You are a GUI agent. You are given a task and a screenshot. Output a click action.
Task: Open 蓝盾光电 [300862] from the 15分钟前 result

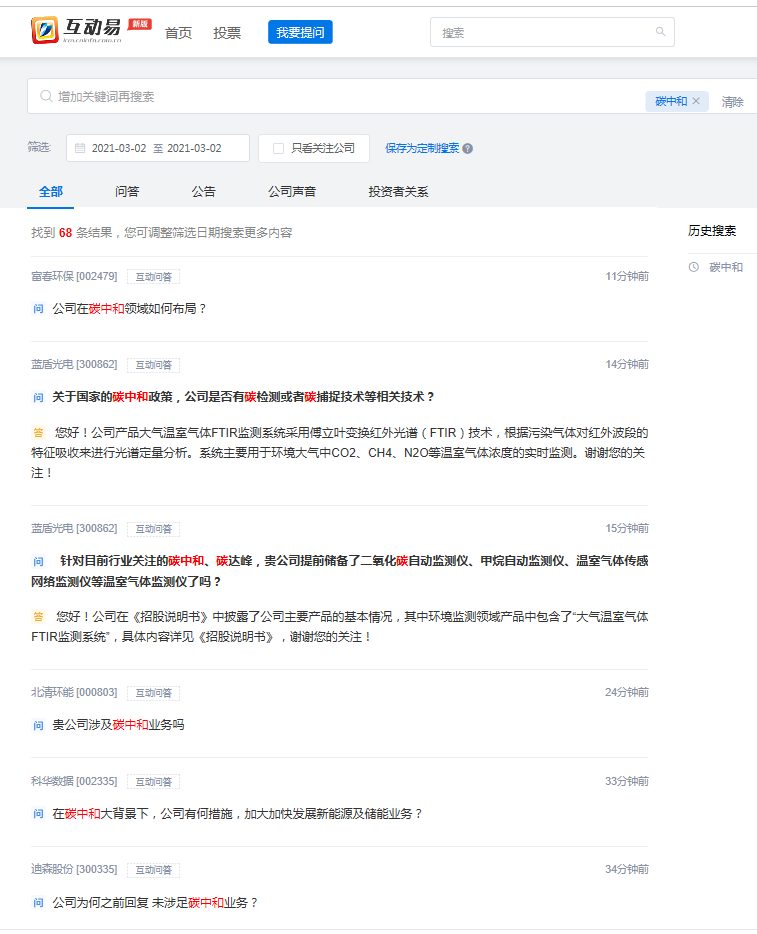coord(74,528)
